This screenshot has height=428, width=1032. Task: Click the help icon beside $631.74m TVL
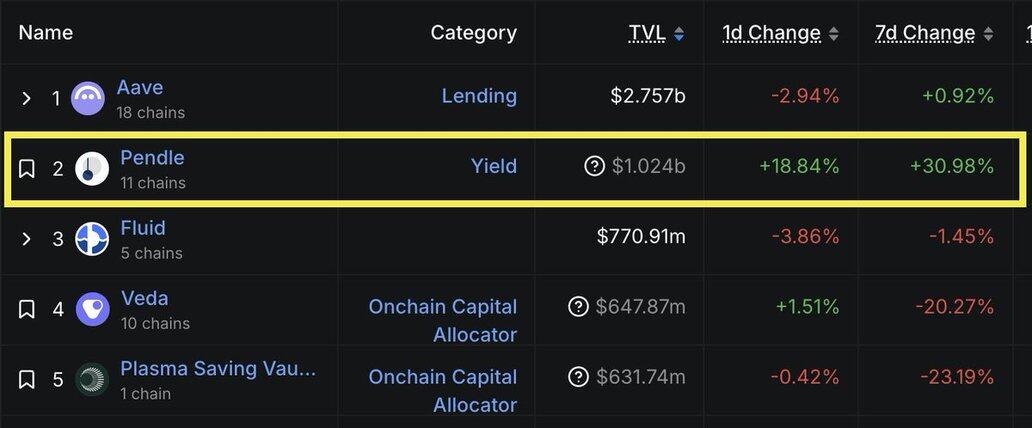pyautogui.click(x=579, y=377)
